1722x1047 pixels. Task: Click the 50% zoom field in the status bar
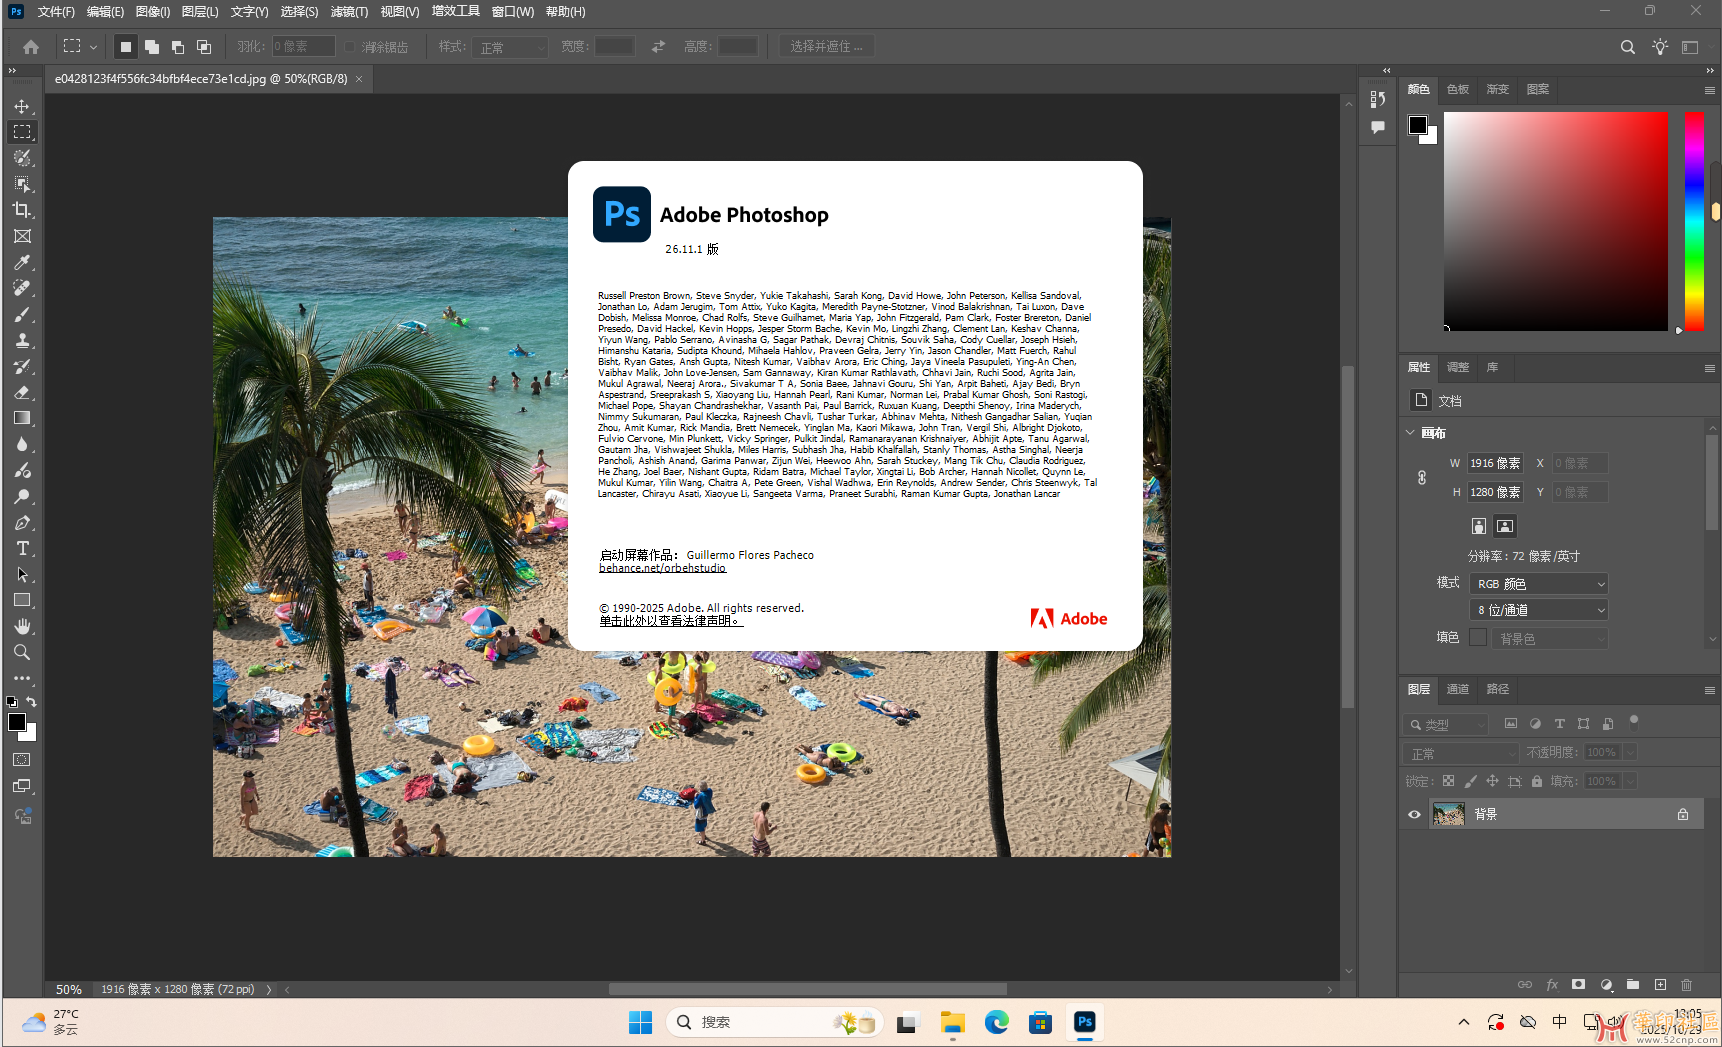point(68,989)
